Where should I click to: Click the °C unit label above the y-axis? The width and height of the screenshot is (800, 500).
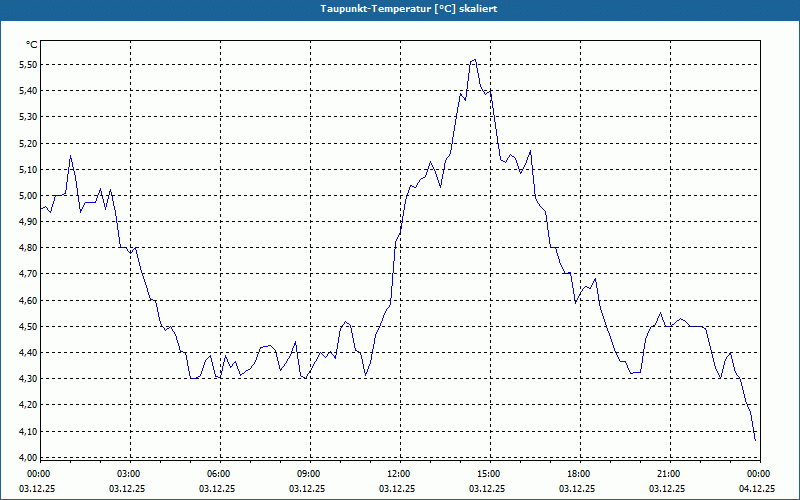[32, 45]
